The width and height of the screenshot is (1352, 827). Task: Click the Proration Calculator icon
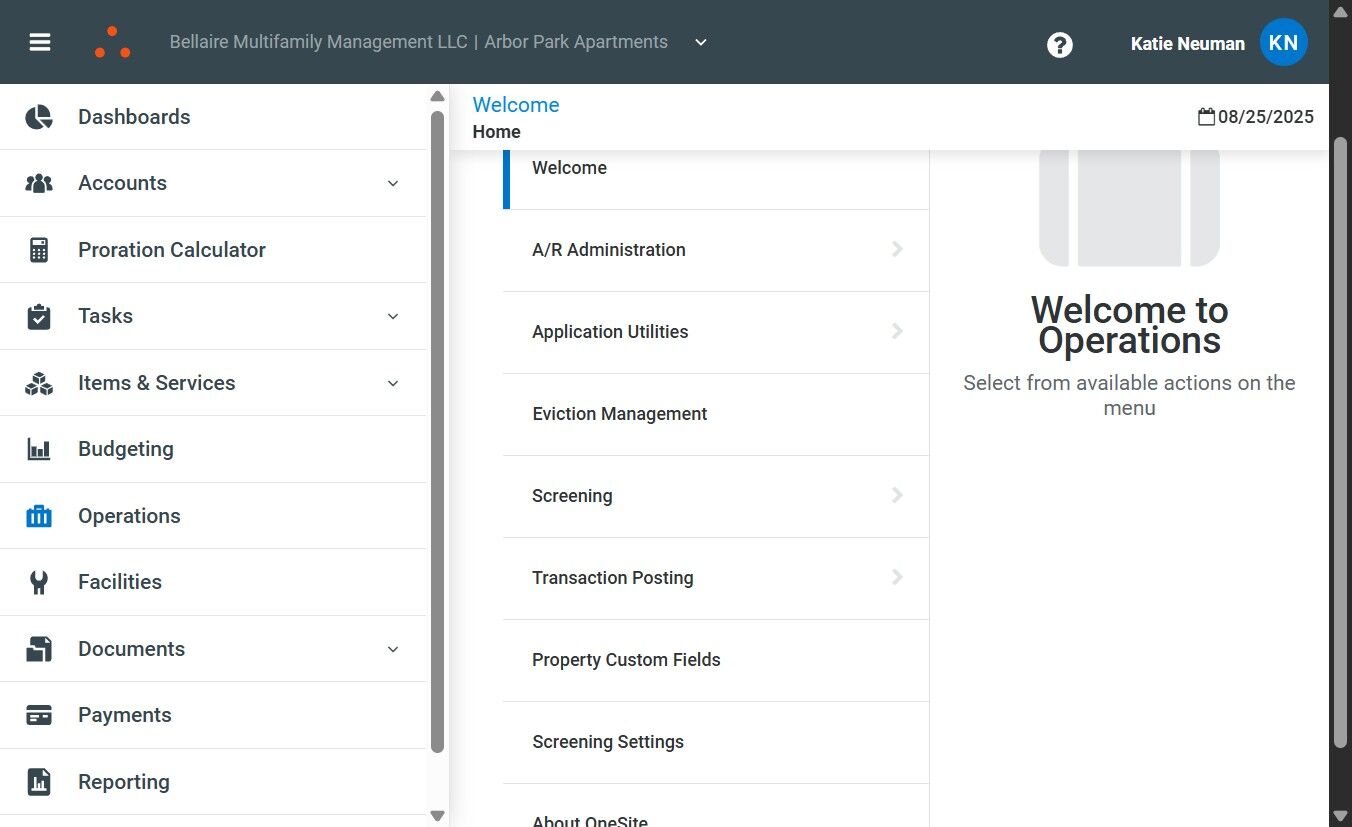coord(39,250)
